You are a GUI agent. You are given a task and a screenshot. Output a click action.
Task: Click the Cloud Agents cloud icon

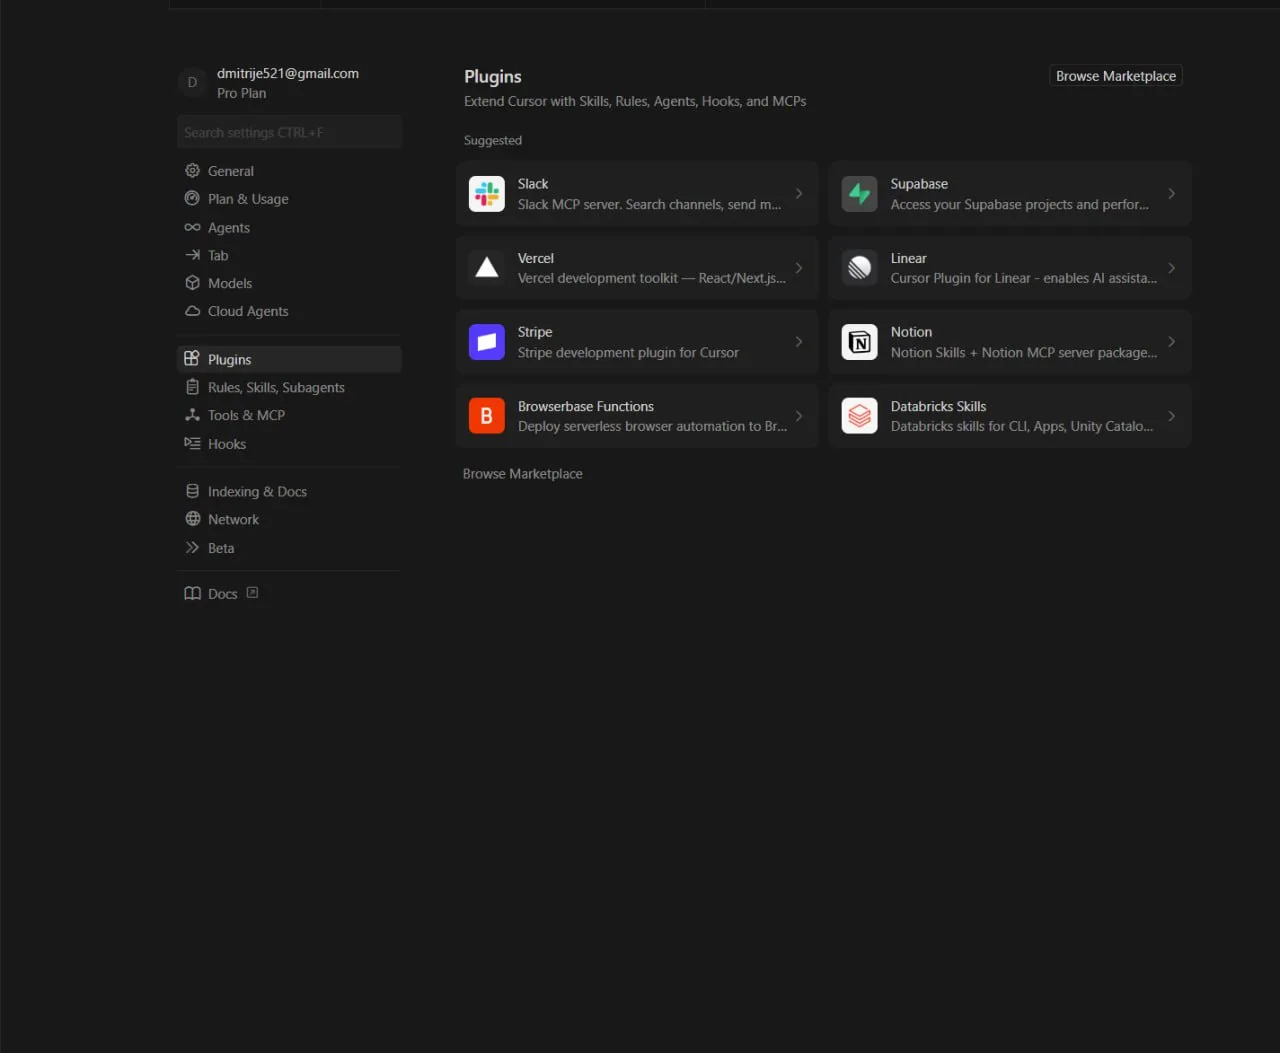pos(192,311)
